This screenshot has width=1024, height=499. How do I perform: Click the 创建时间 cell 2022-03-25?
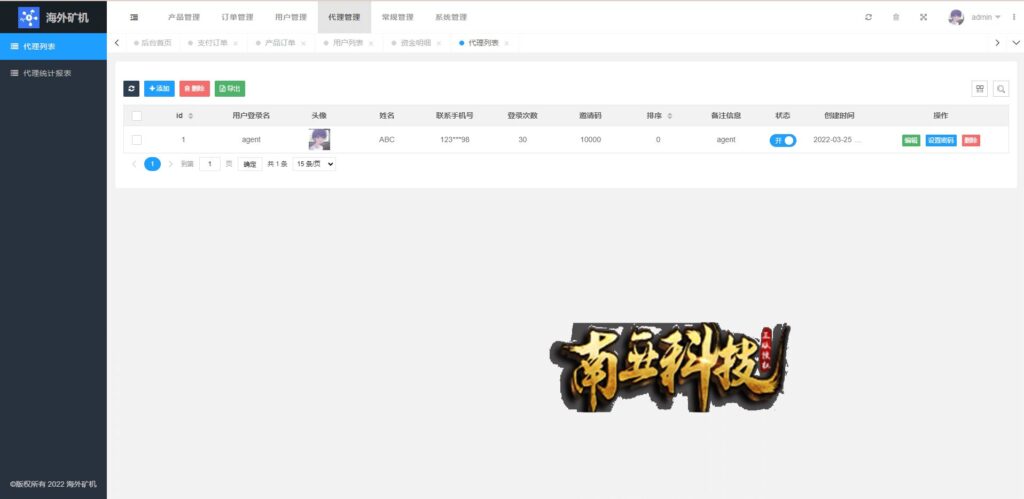click(837, 140)
